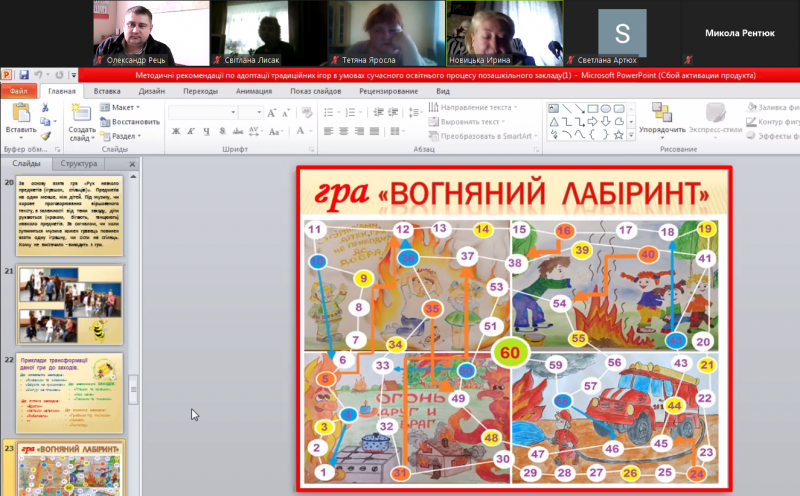This screenshot has width=800, height=496.
Task: Click the Redo icon in quick access toolbar
Action: pyautogui.click(x=59, y=75)
